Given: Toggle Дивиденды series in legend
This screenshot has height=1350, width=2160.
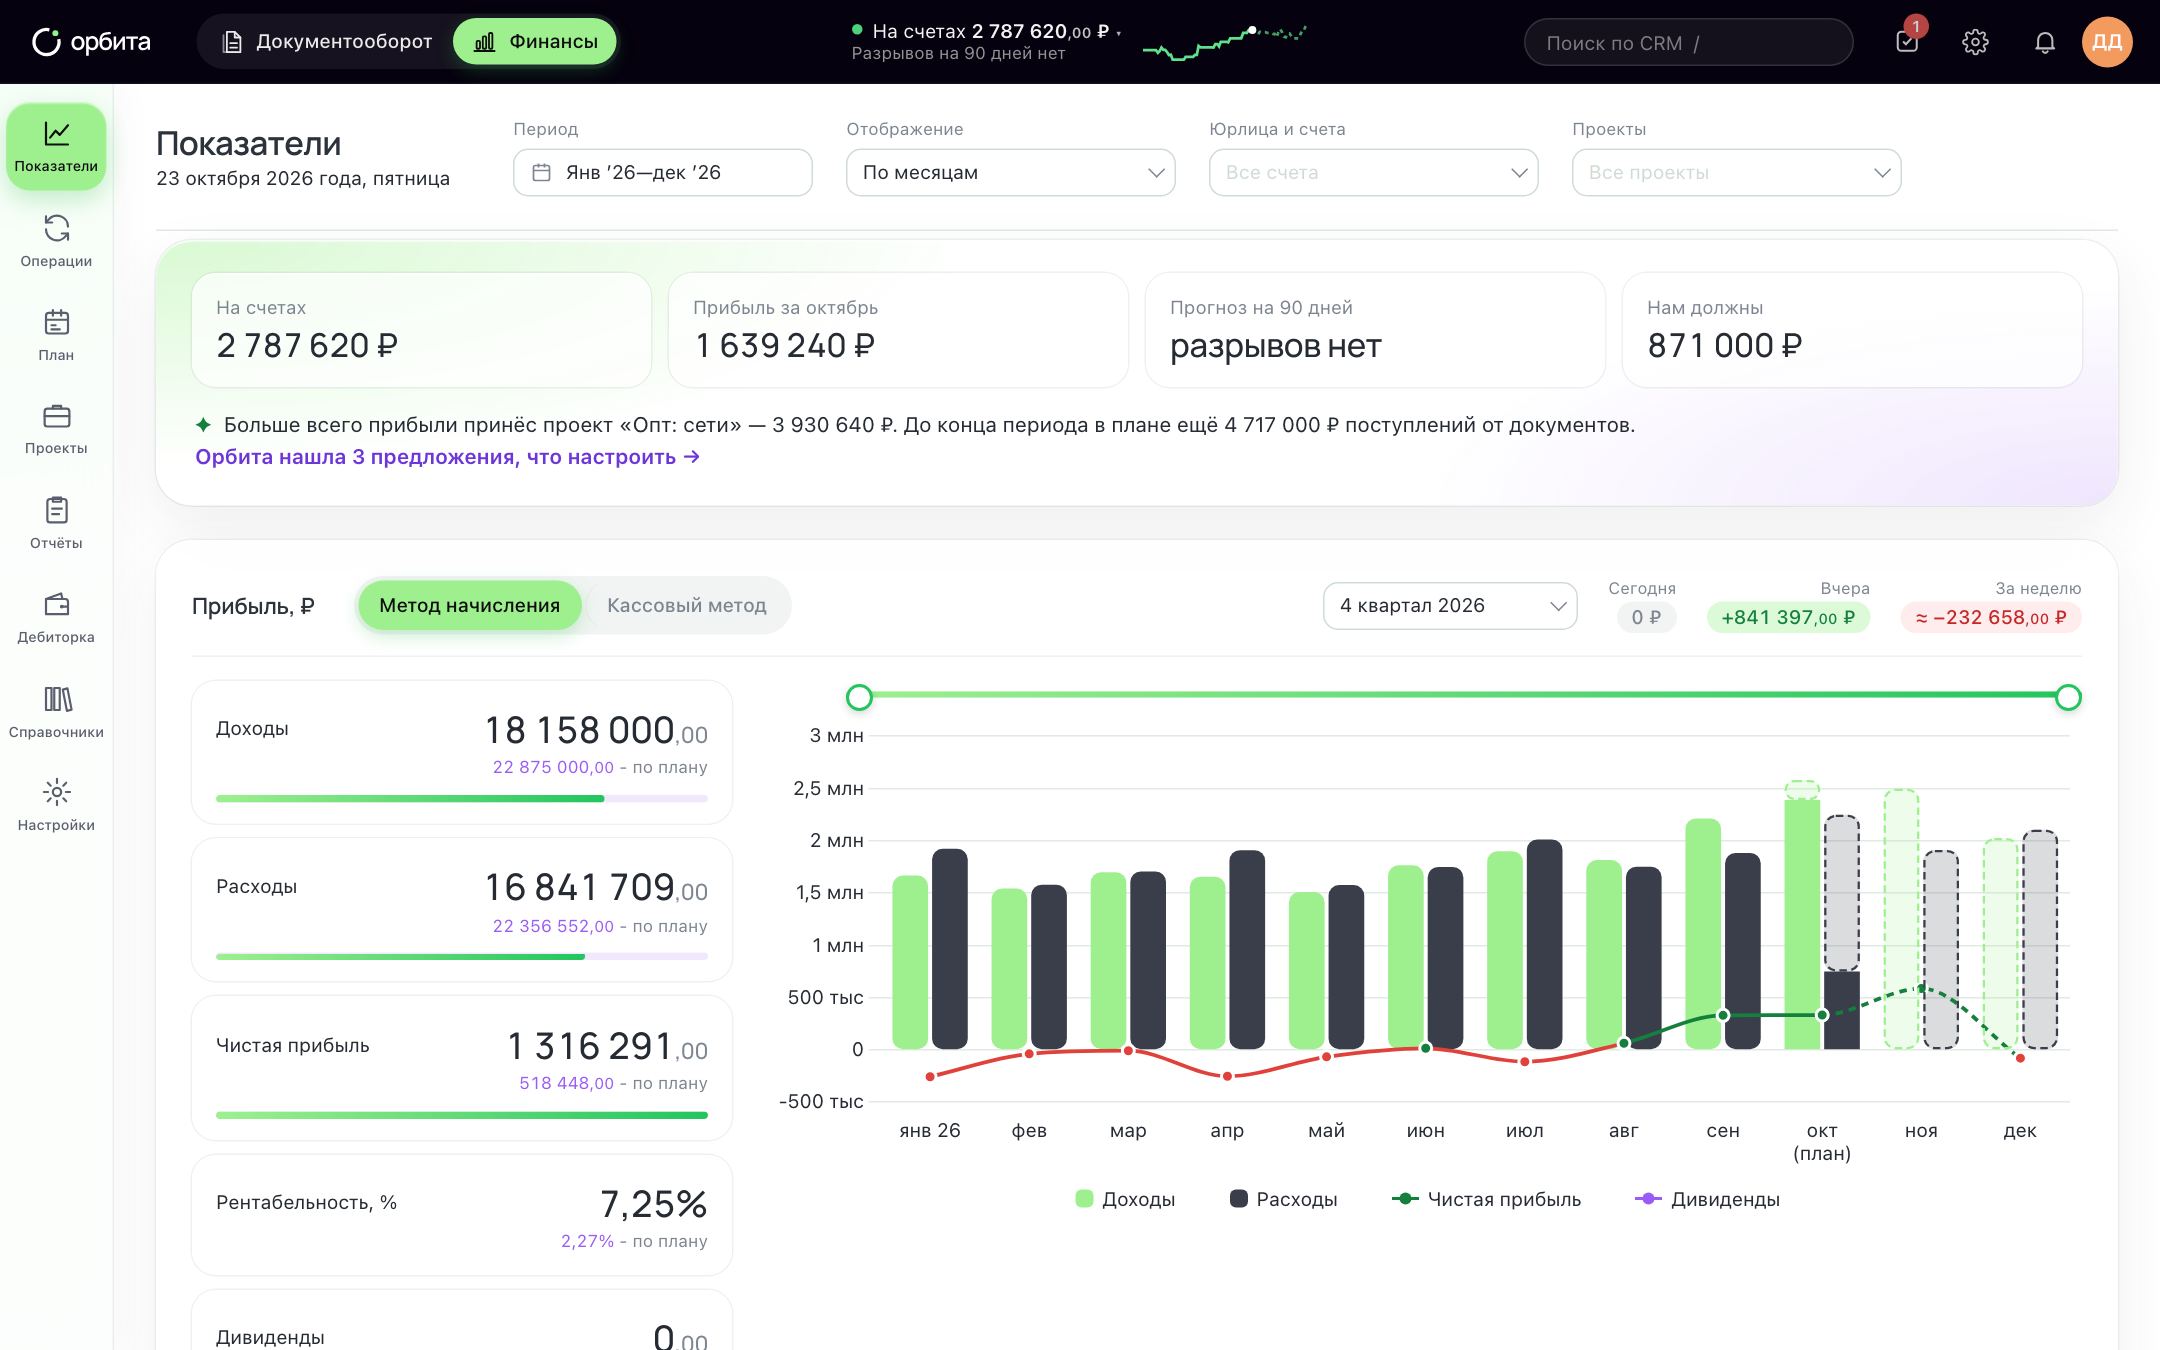Looking at the screenshot, I should [1708, 1199].
